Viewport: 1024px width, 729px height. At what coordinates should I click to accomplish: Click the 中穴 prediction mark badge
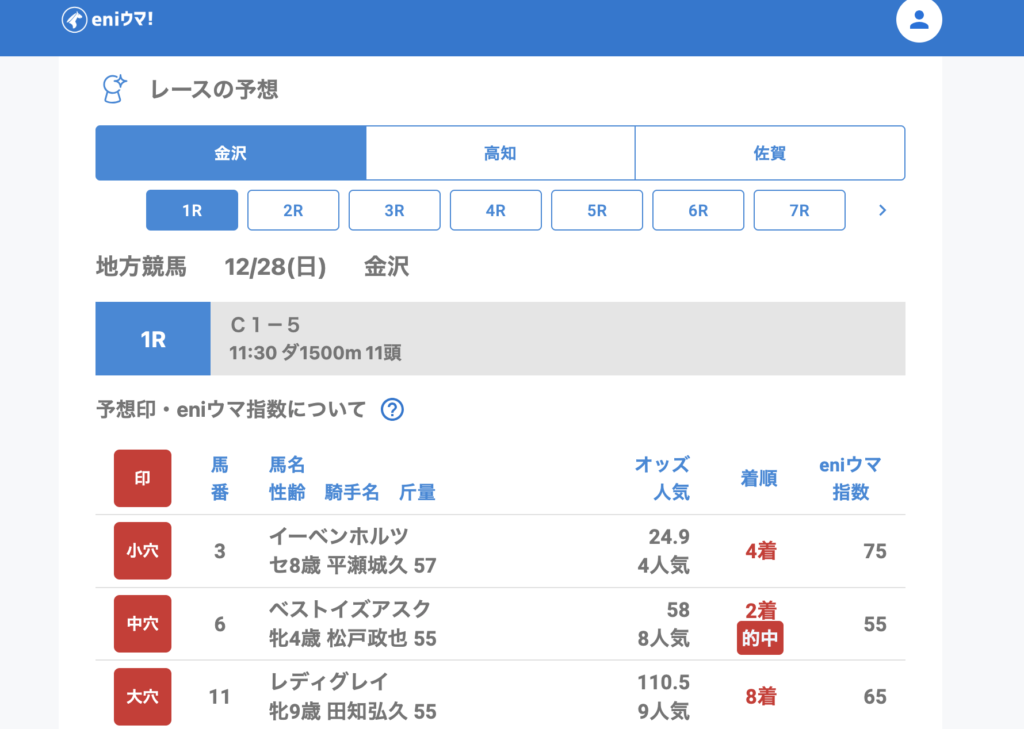[x=142, y=624]
